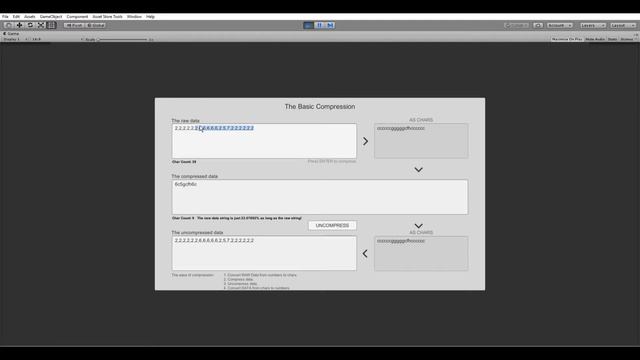
Task: Open the Window menu
Action: (x=134, y=17)
